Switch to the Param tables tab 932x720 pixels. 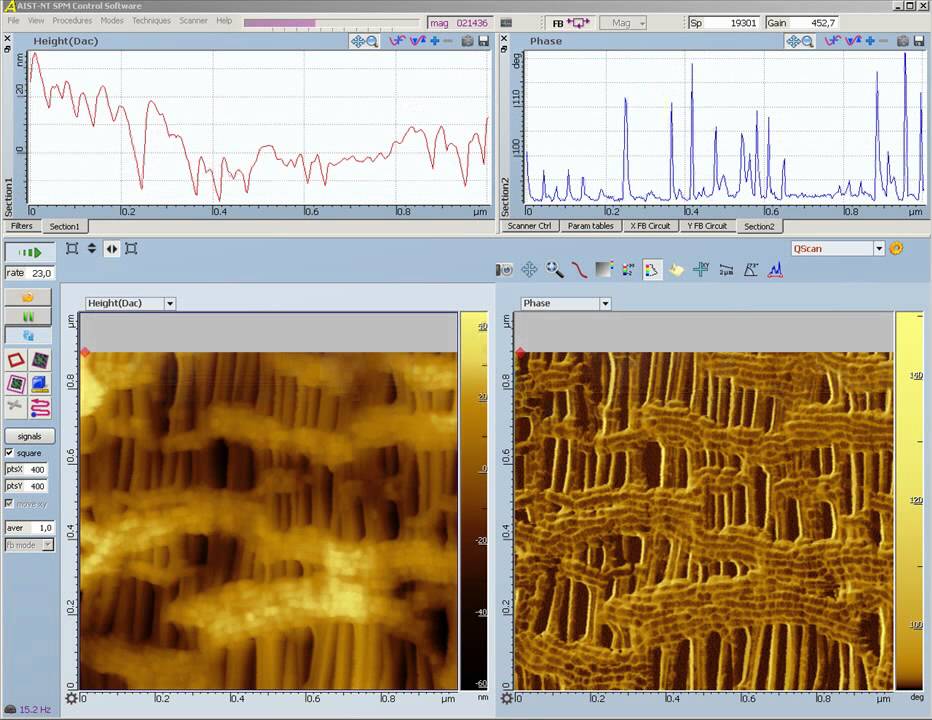click(x=590, y=226)
